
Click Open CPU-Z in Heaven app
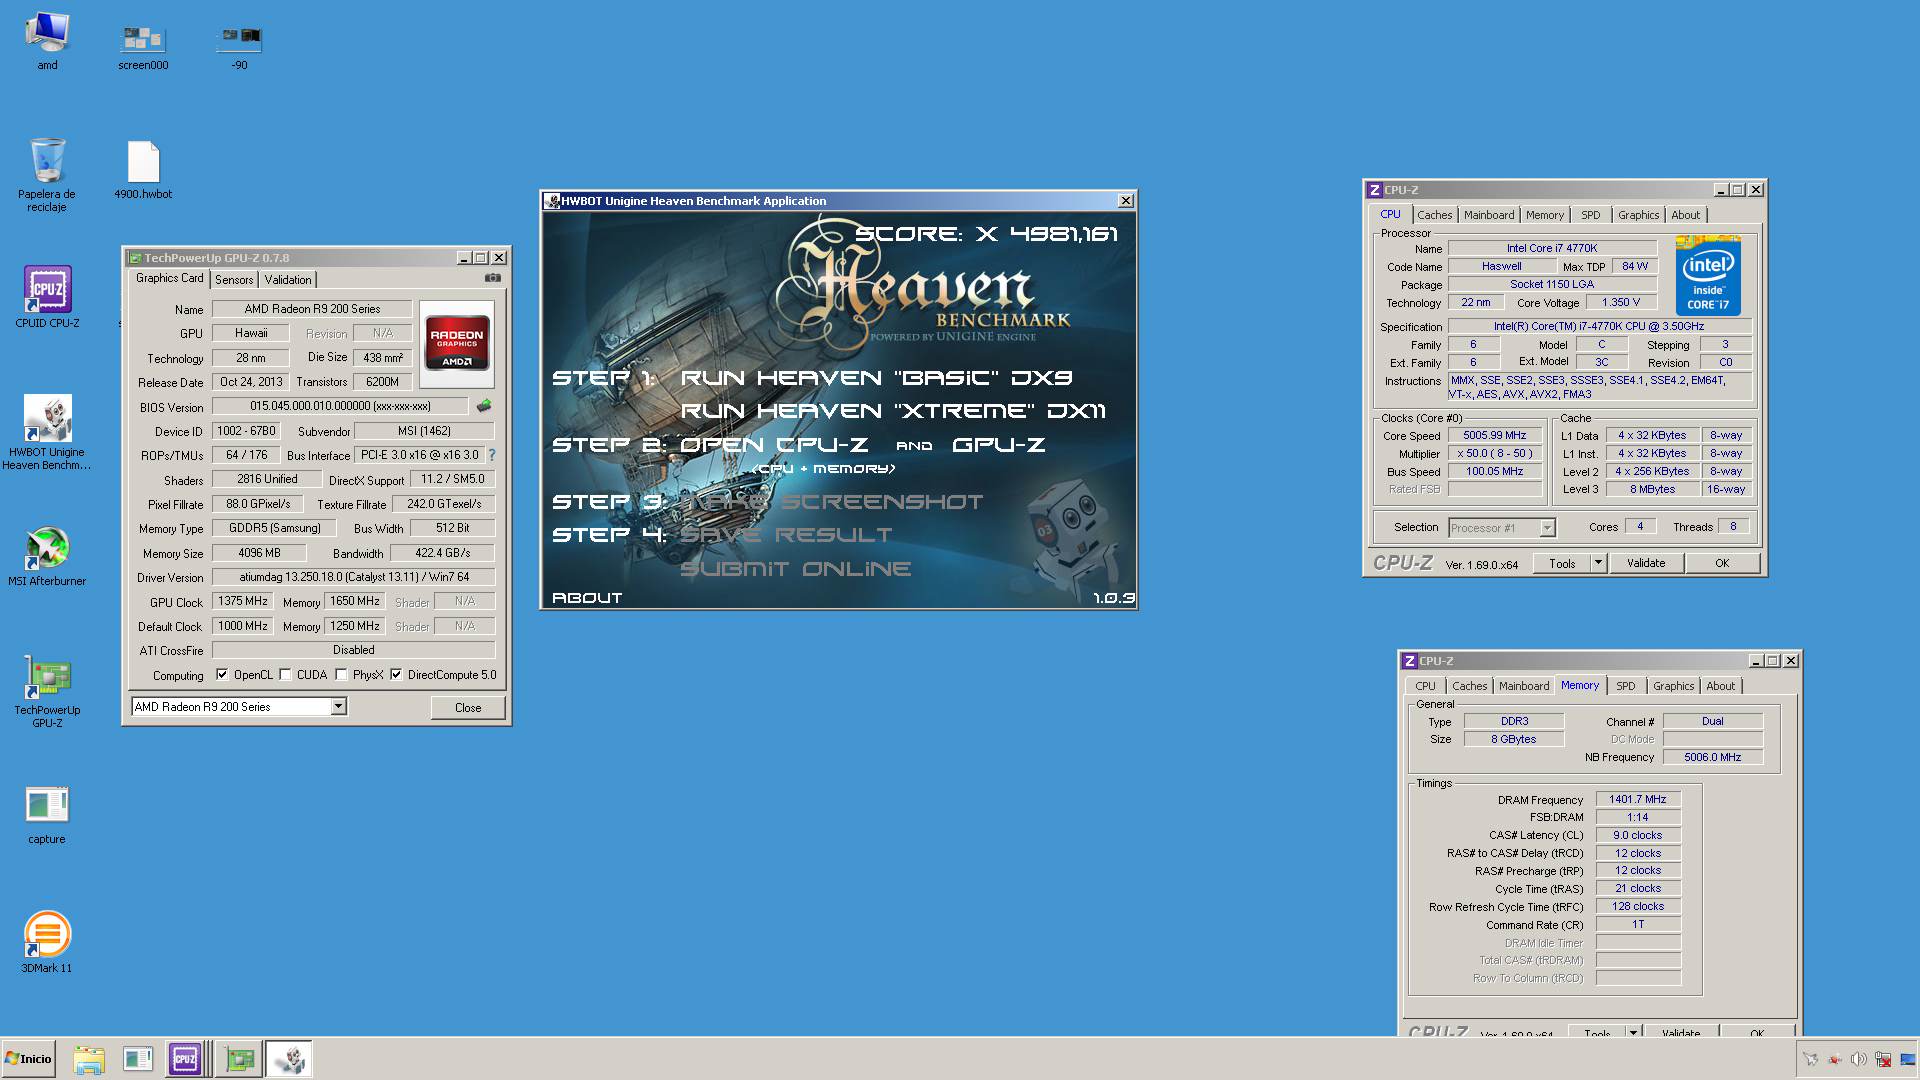click(774, 445)
